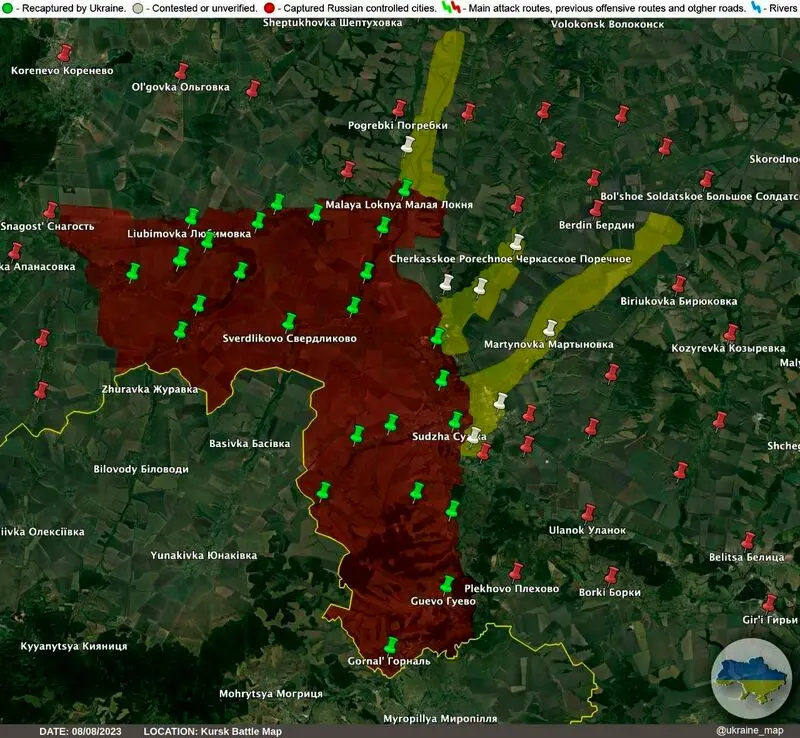This screenshot has height=738, width=800.
Task: Select the white pin above Cherkasskoe Porechnoe
Action: point(517,242)
